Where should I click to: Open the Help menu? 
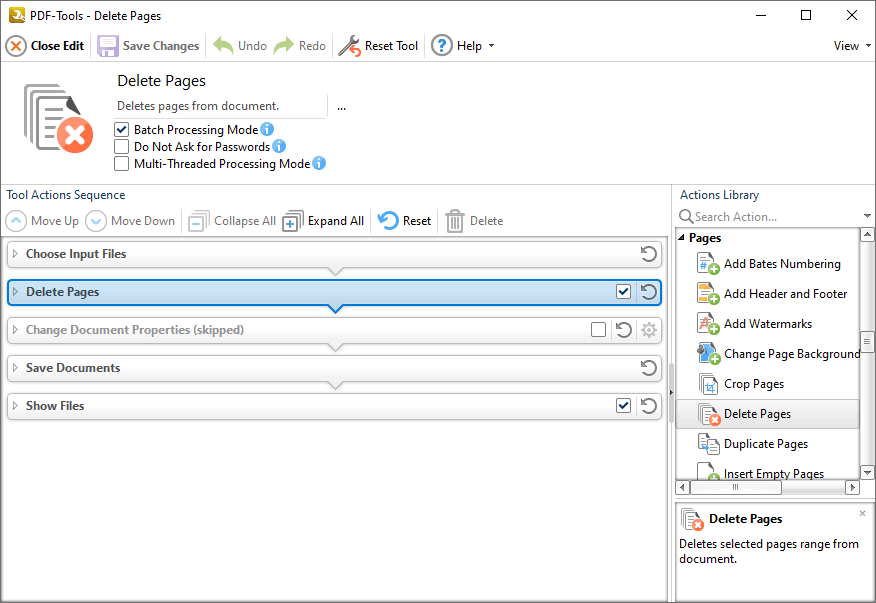click(x=463, y=46)
